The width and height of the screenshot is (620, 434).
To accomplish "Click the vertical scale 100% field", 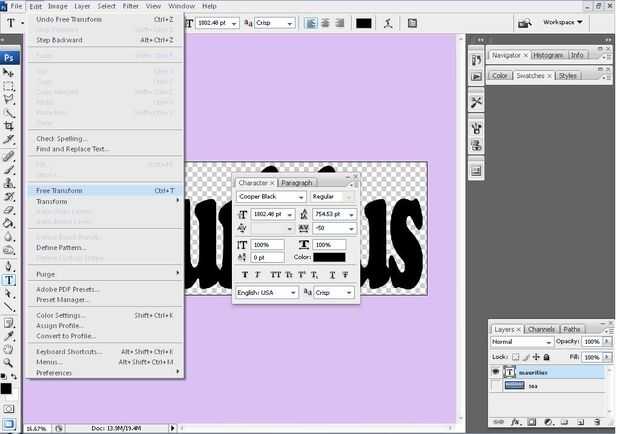I will click(x=267, y=245).
